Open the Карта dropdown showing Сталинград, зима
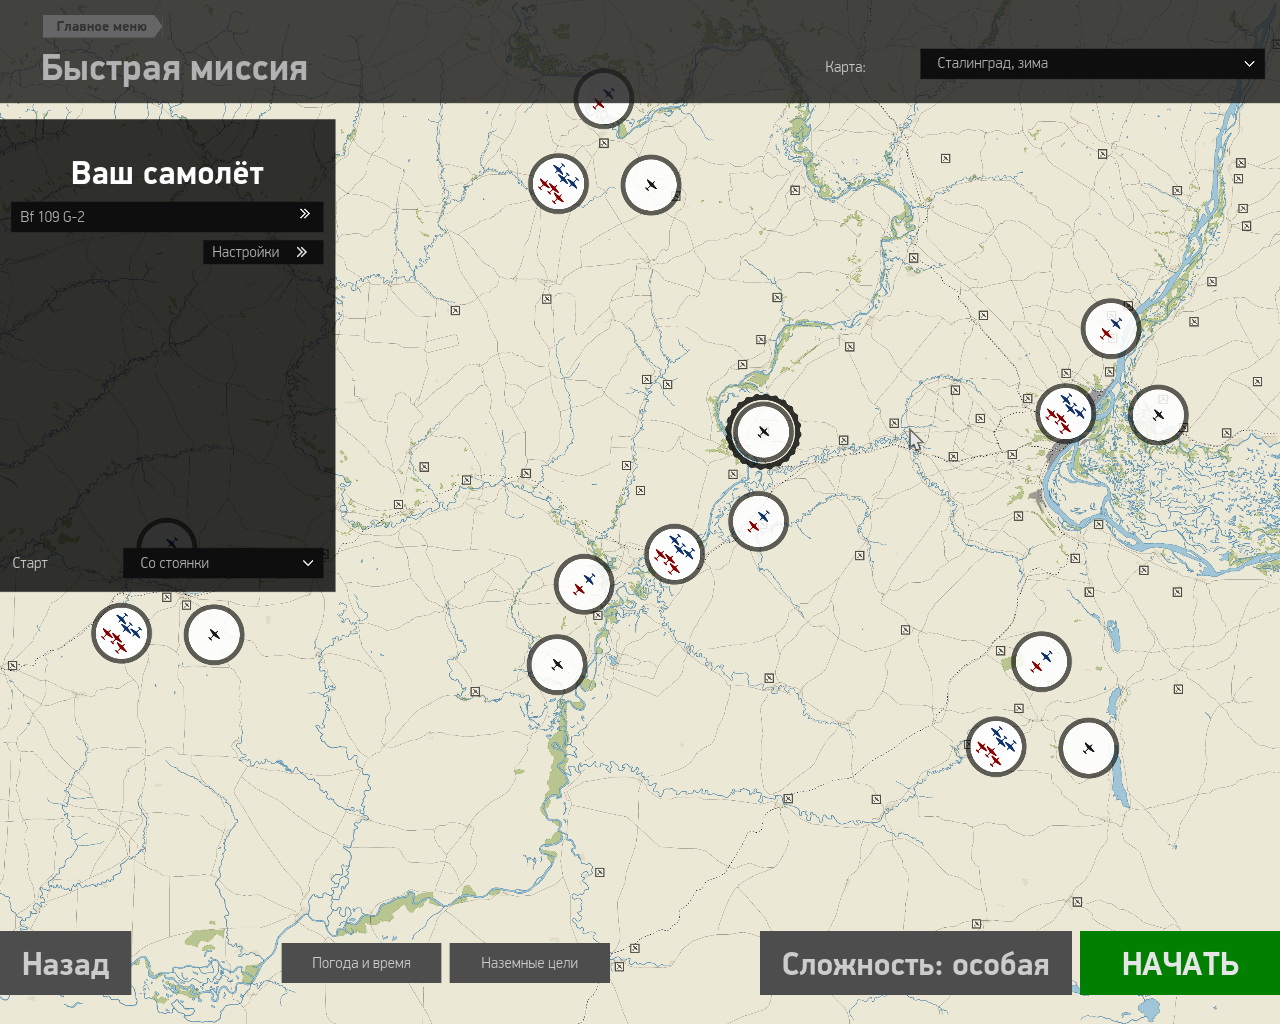 pyautogui.click(x=1092, y=63)
